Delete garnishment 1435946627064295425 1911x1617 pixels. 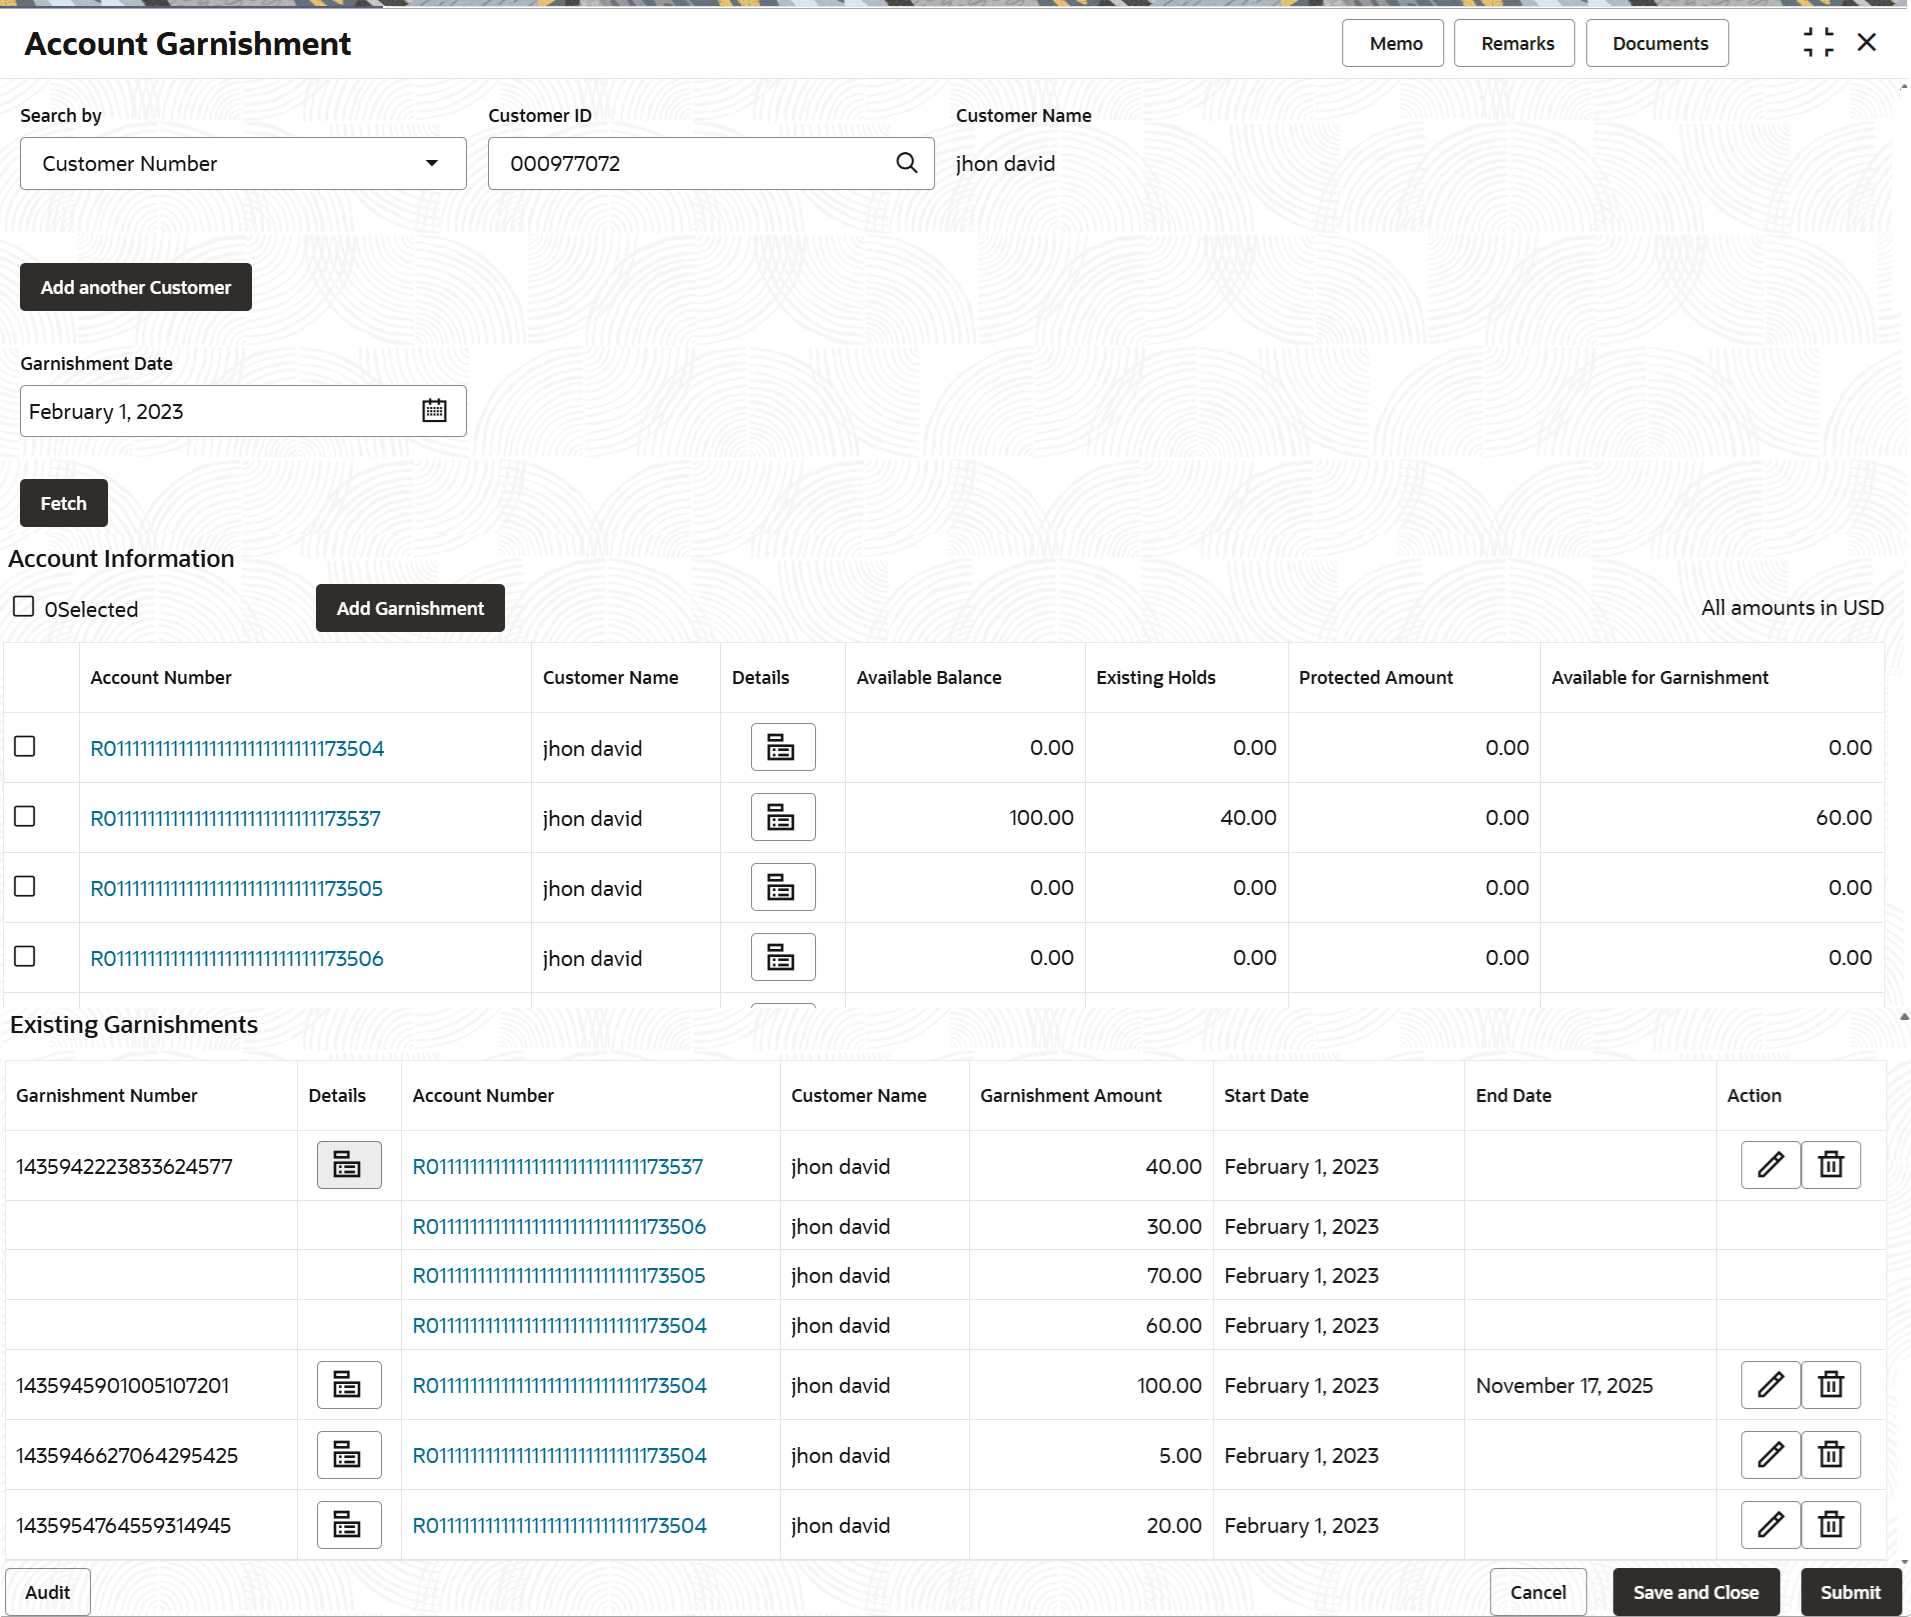[x=1831, y=1455]
